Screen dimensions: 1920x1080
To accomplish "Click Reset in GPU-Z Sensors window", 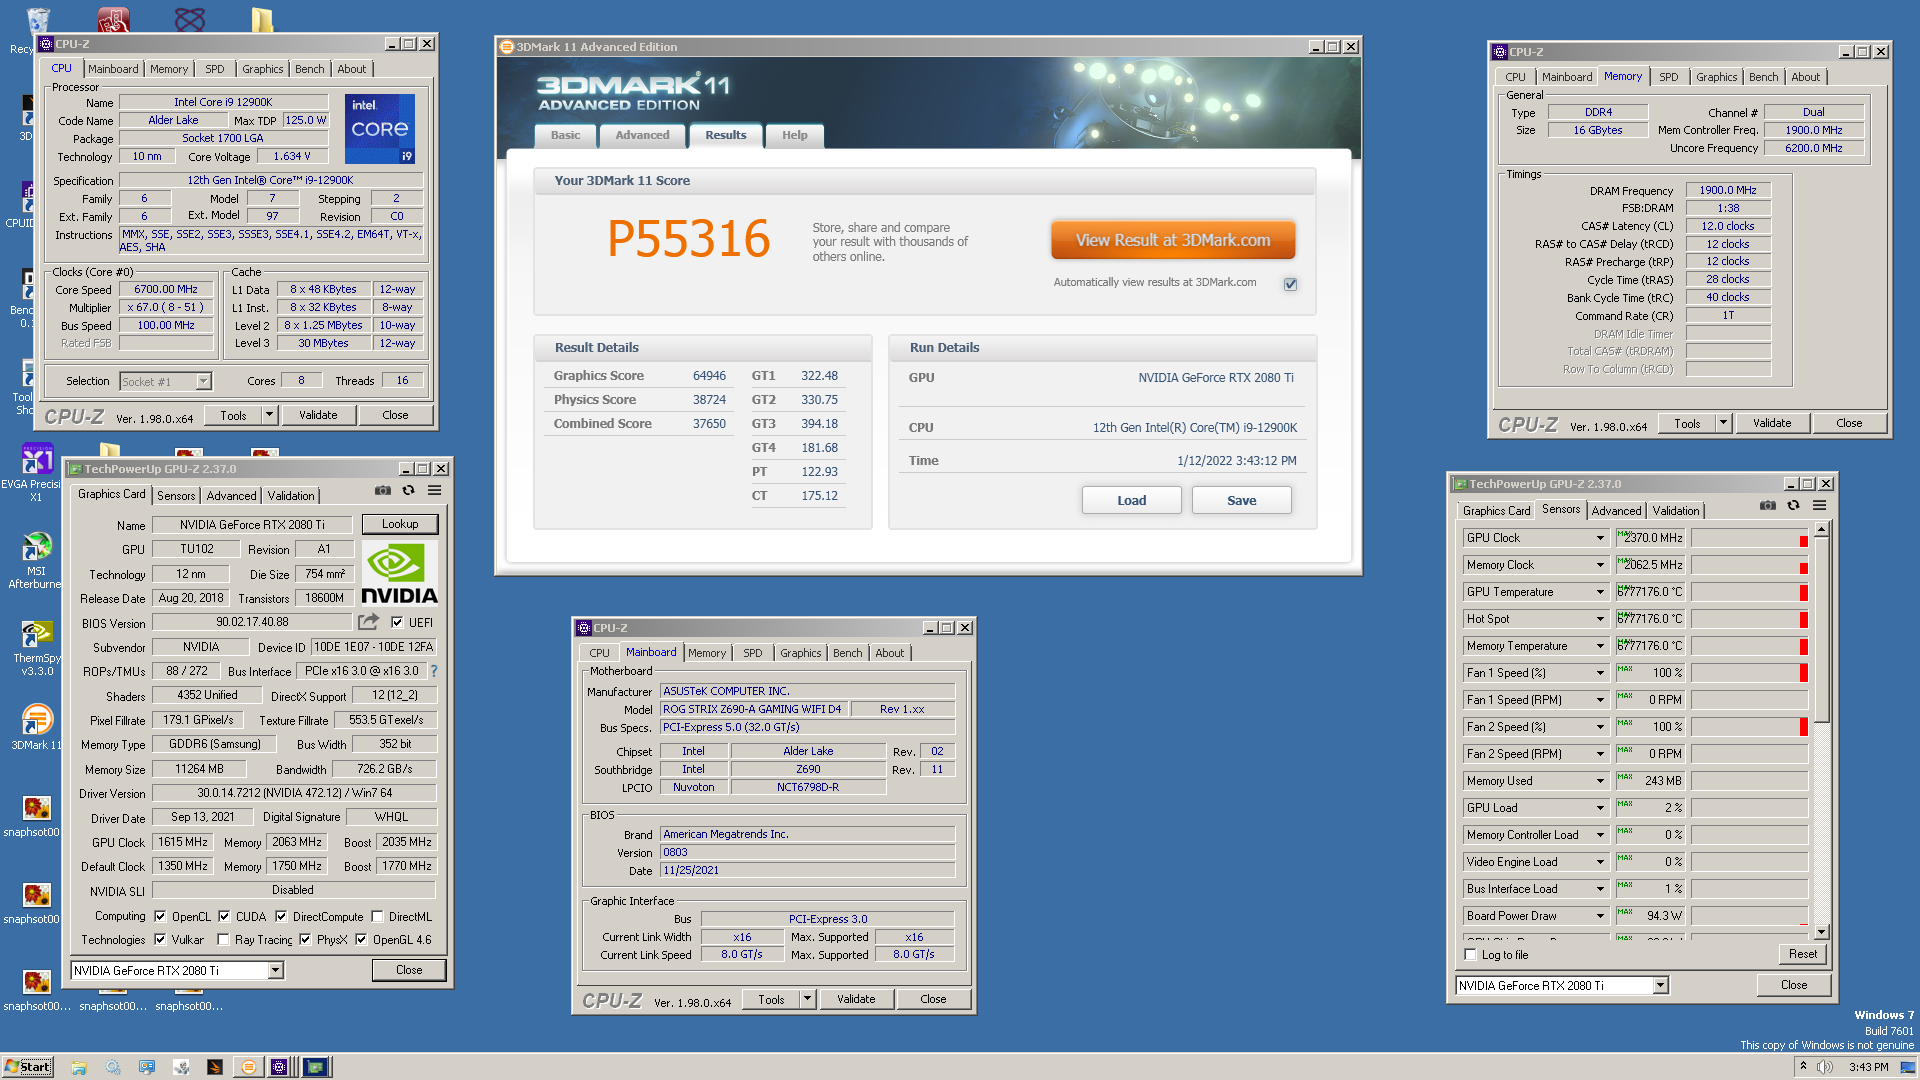I will (1802, 954).
